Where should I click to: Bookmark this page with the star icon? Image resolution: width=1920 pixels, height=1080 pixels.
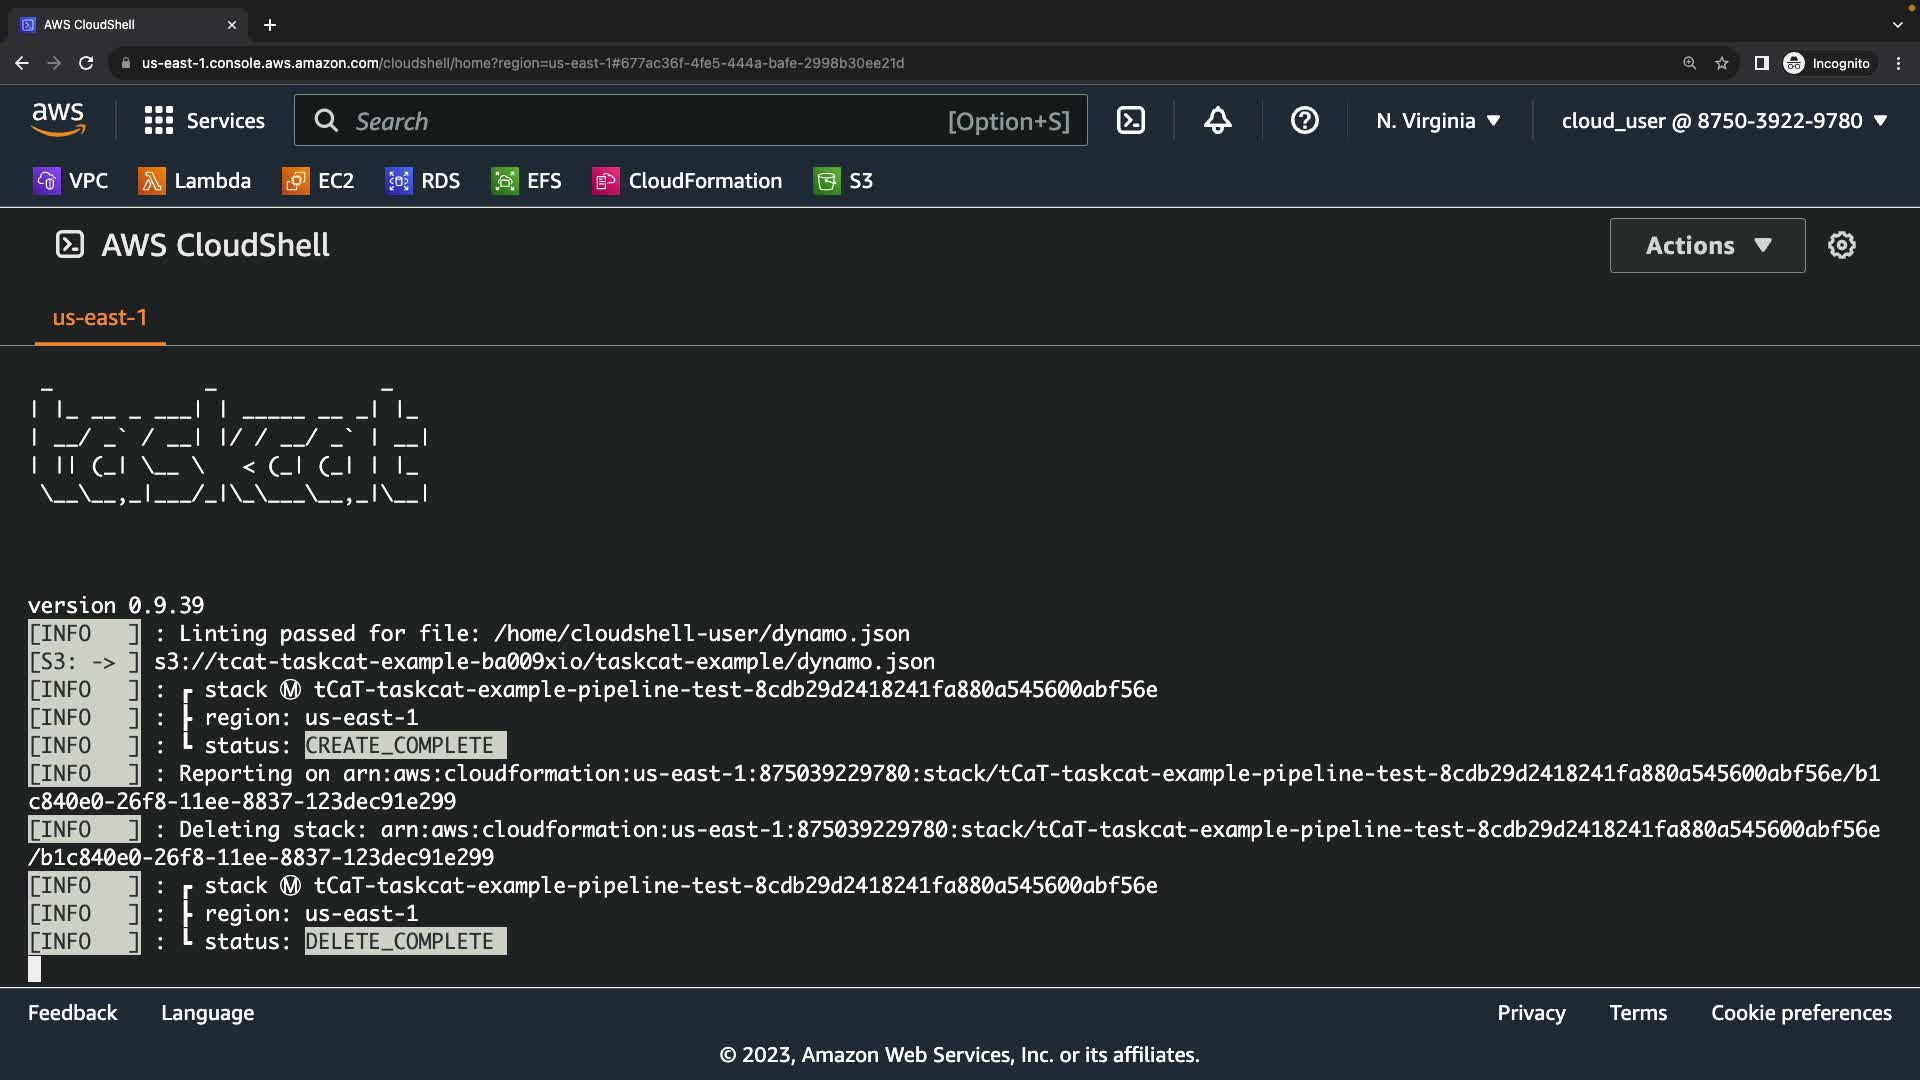1721,63
